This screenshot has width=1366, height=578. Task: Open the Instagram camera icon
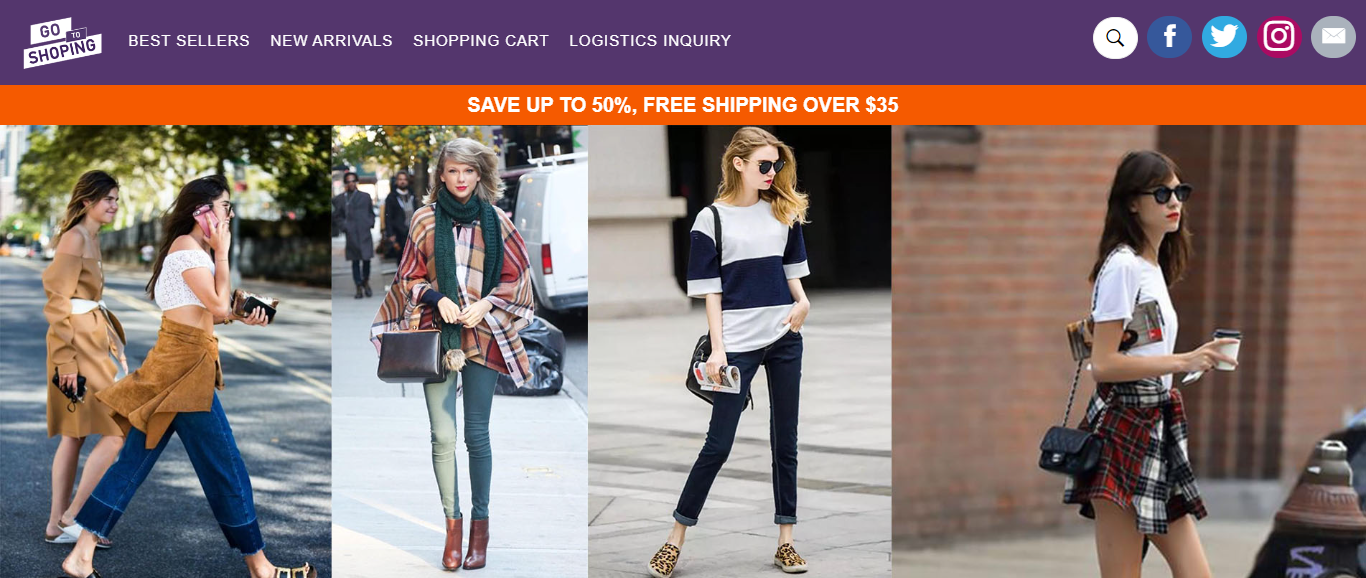click(1279, 37)
